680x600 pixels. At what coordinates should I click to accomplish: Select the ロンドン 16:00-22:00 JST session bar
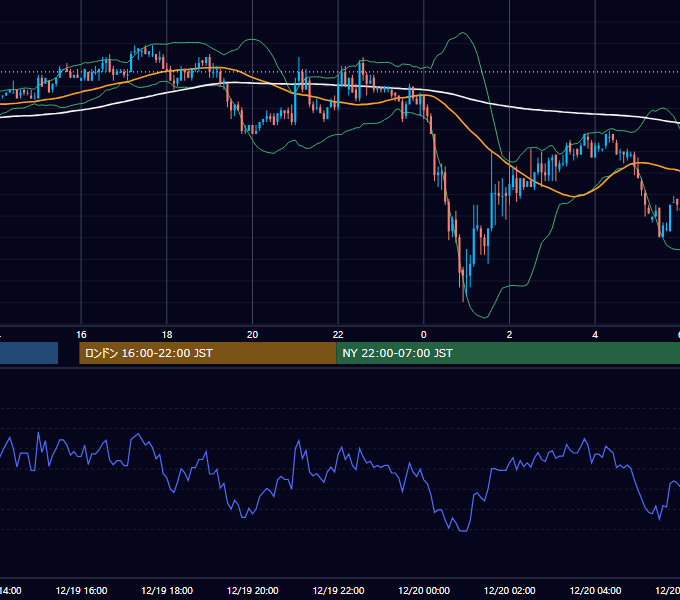pos(208,353)
